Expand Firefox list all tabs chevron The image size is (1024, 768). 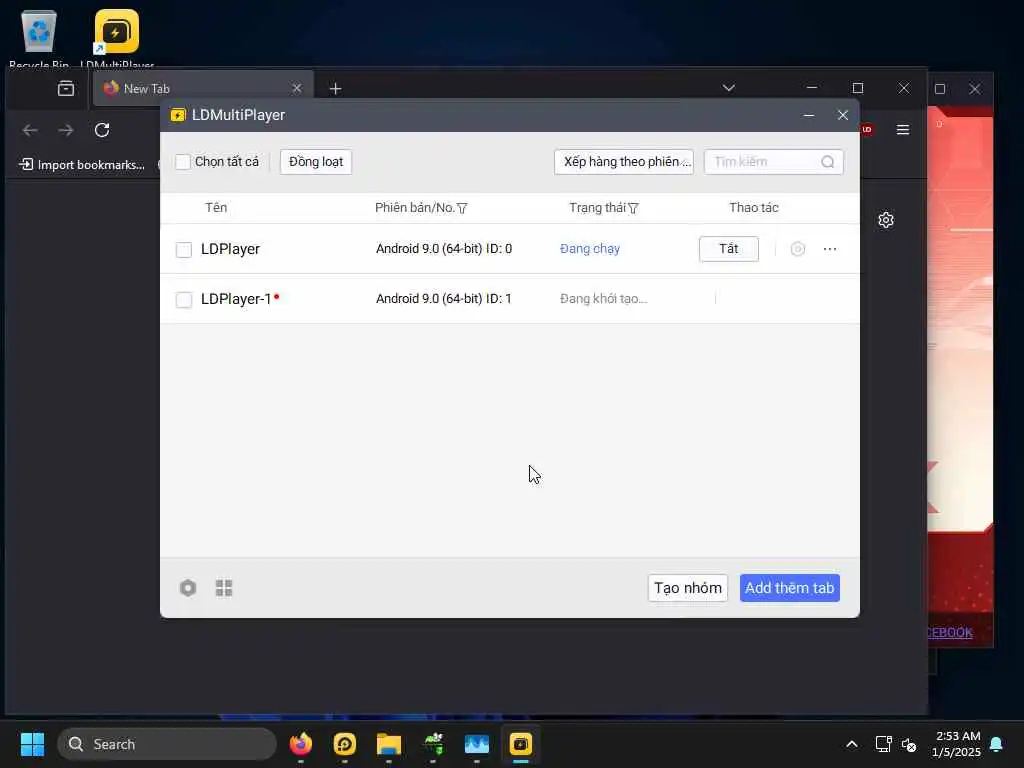tap(729, 88)
